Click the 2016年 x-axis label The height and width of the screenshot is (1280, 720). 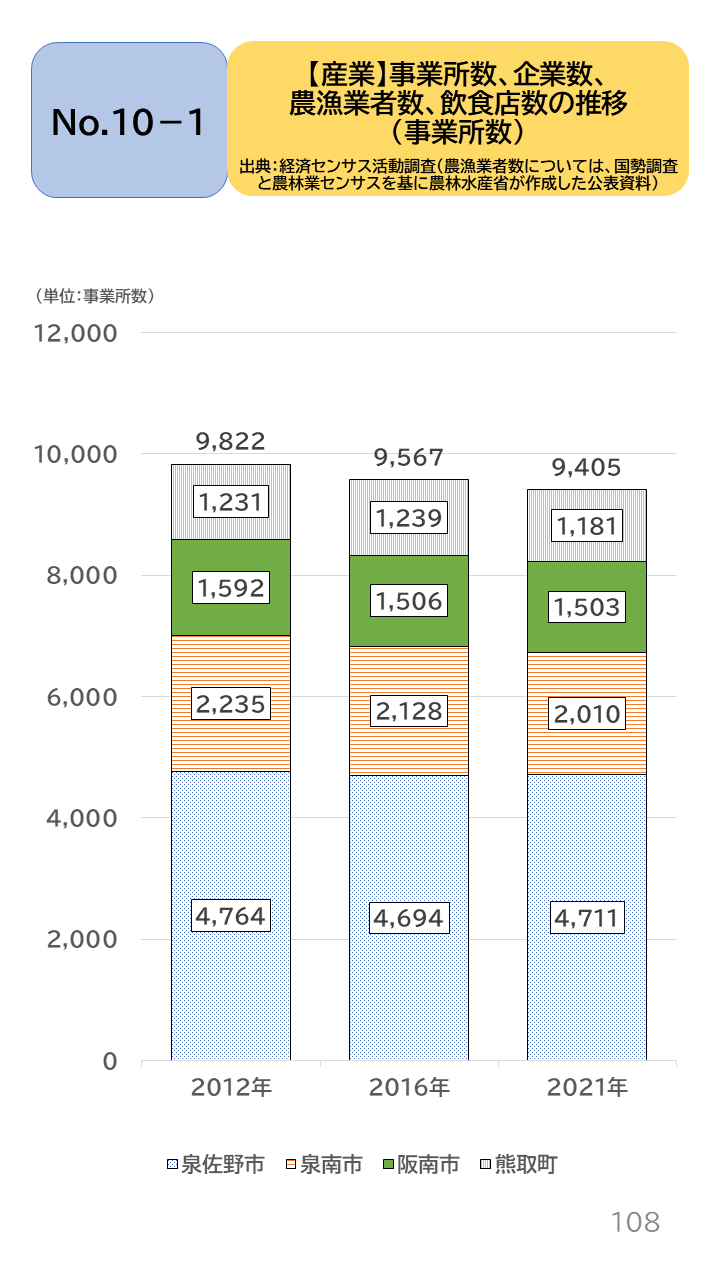click(x=408, y=1088)
